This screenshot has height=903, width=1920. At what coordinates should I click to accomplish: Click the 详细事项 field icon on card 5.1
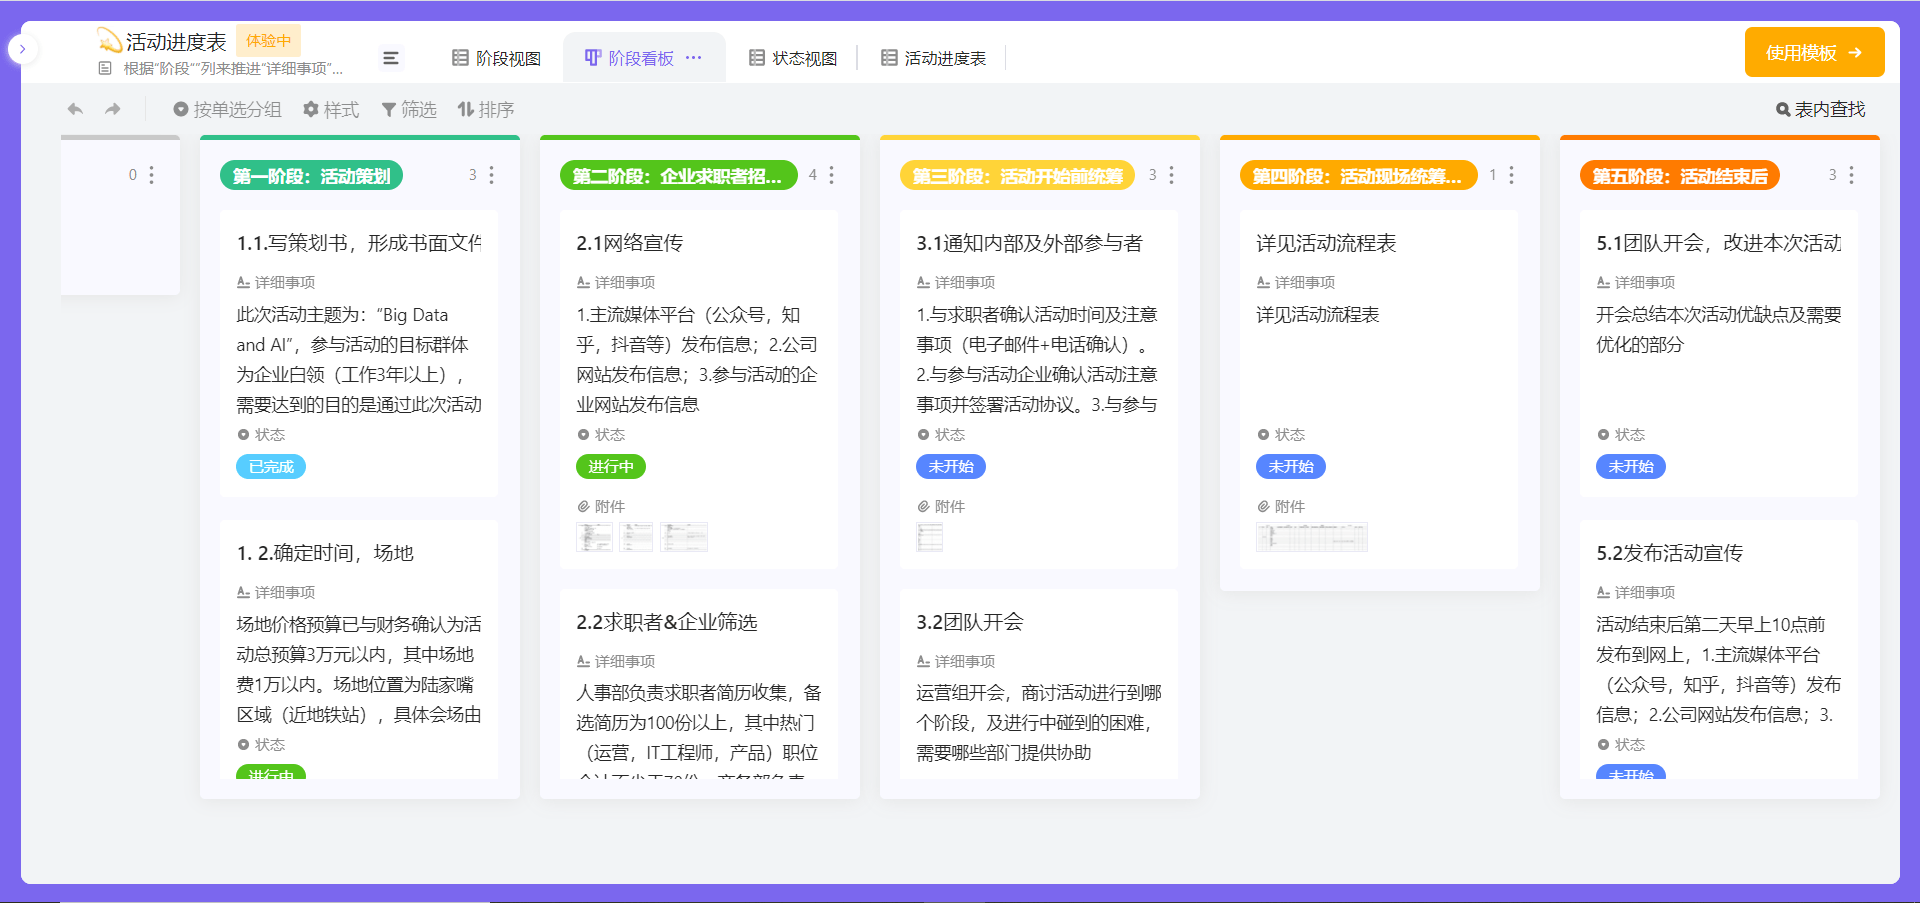[x=1604, y=282]
